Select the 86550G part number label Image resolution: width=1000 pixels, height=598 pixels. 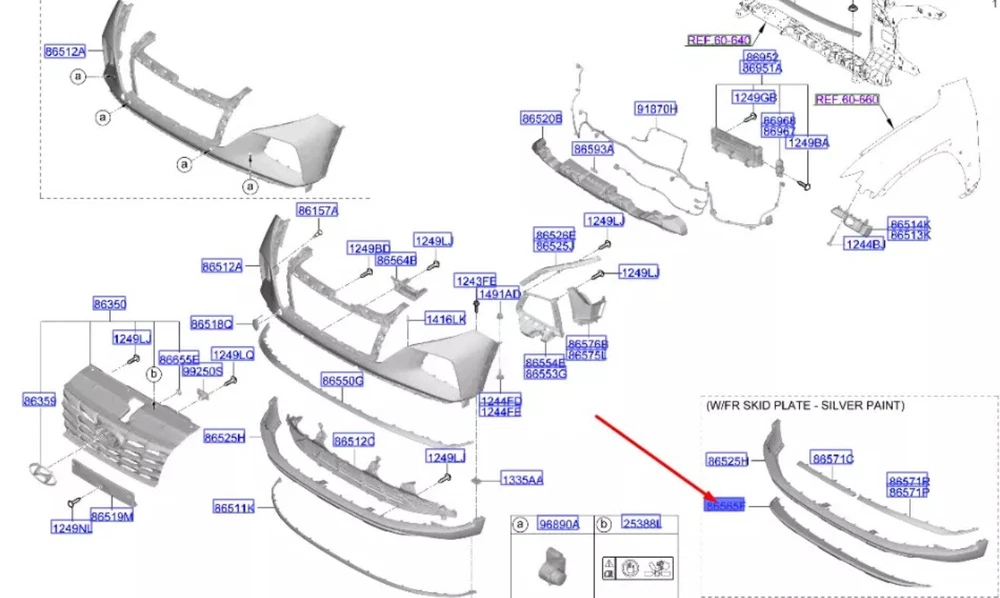pos(342,381)
